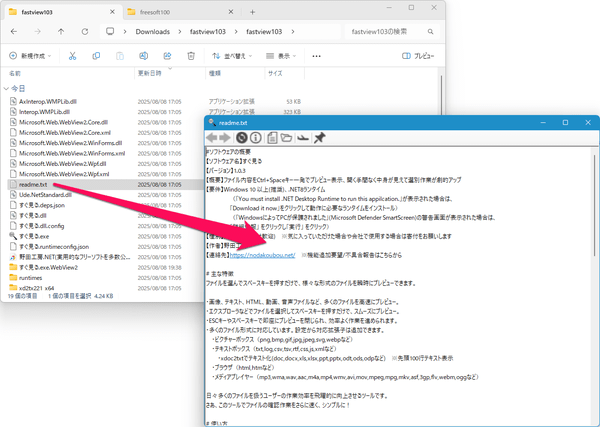Sort by 更新日時 column header
The width and height of the screenshot is (600, 427).
pyautogui.click(x=150, y=73)
